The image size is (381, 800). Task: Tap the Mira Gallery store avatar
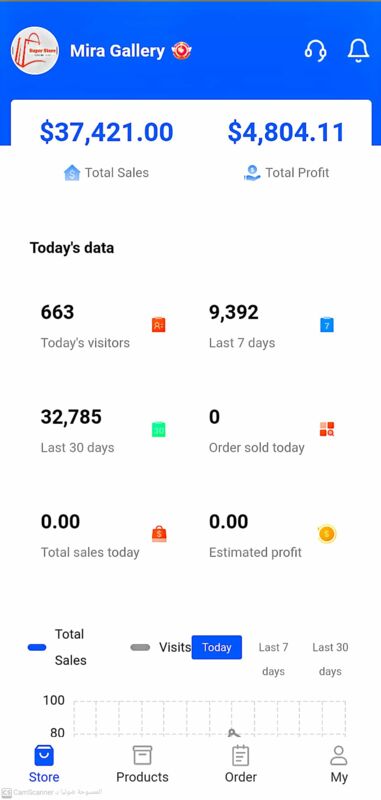click(35, 51)
